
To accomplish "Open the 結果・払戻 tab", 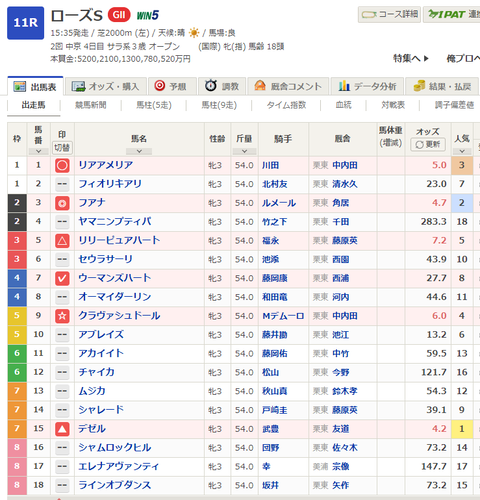I will [442, 87].
